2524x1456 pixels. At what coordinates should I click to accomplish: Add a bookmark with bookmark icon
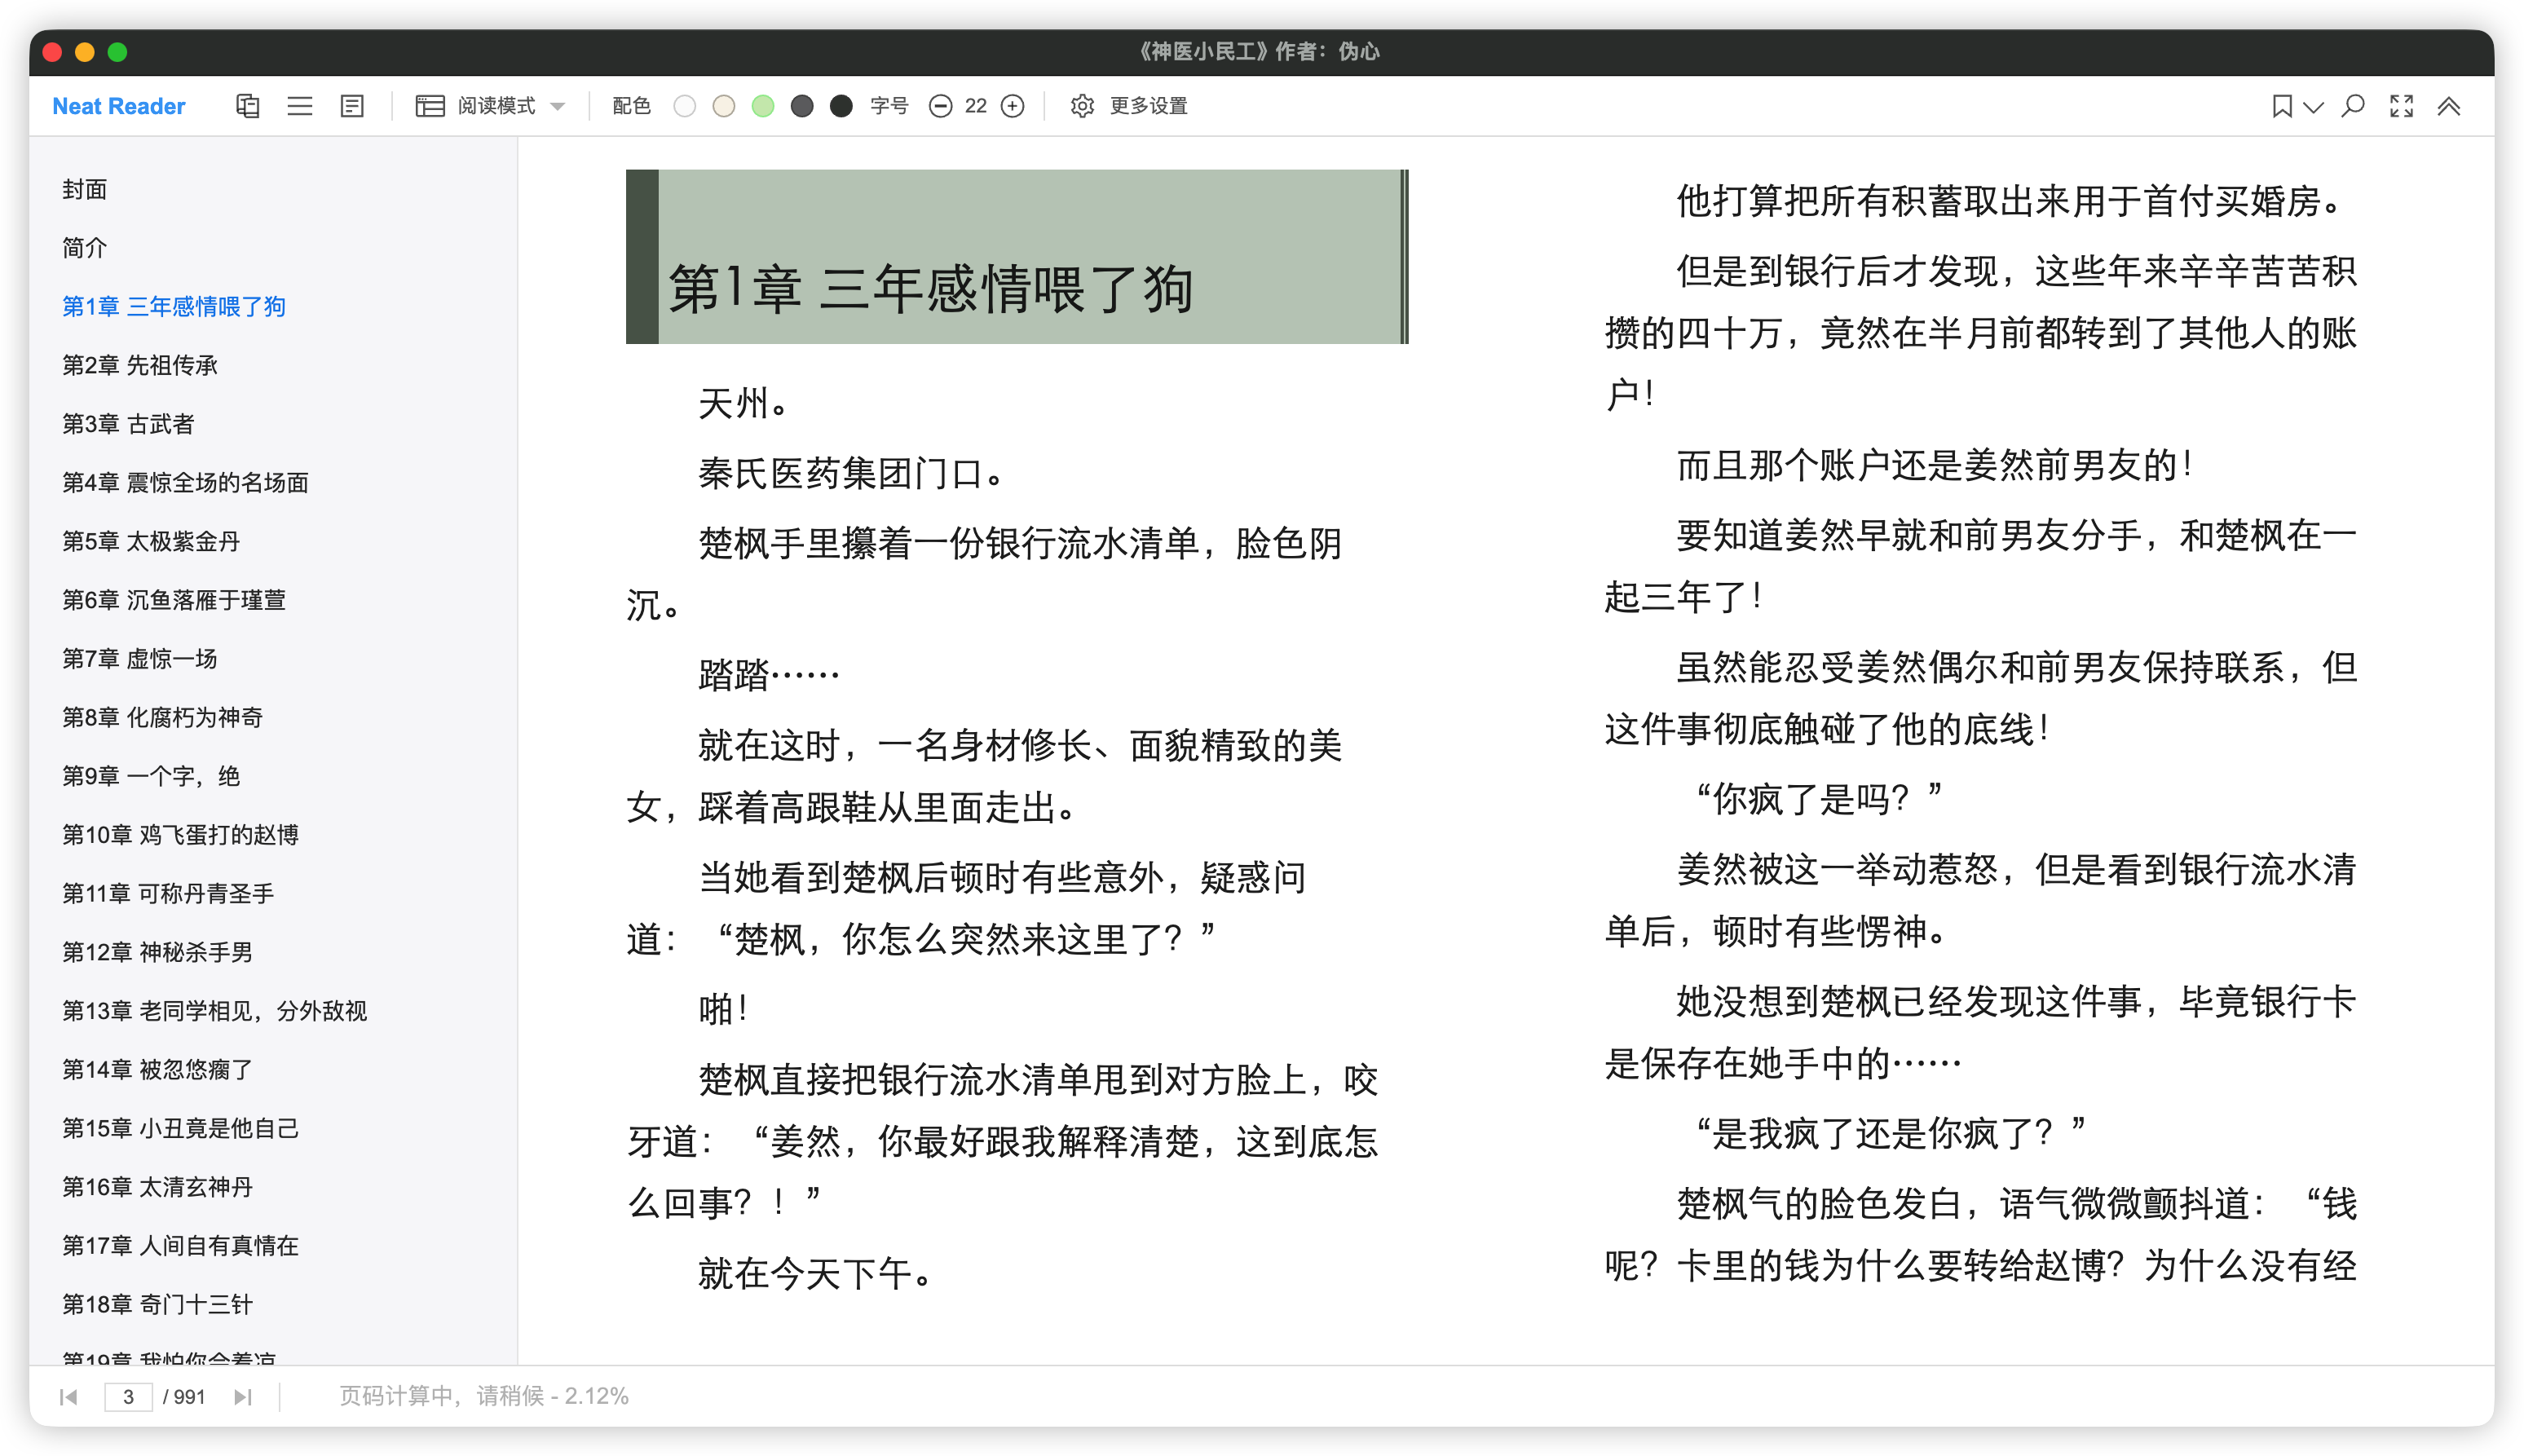pos(2281,106)
